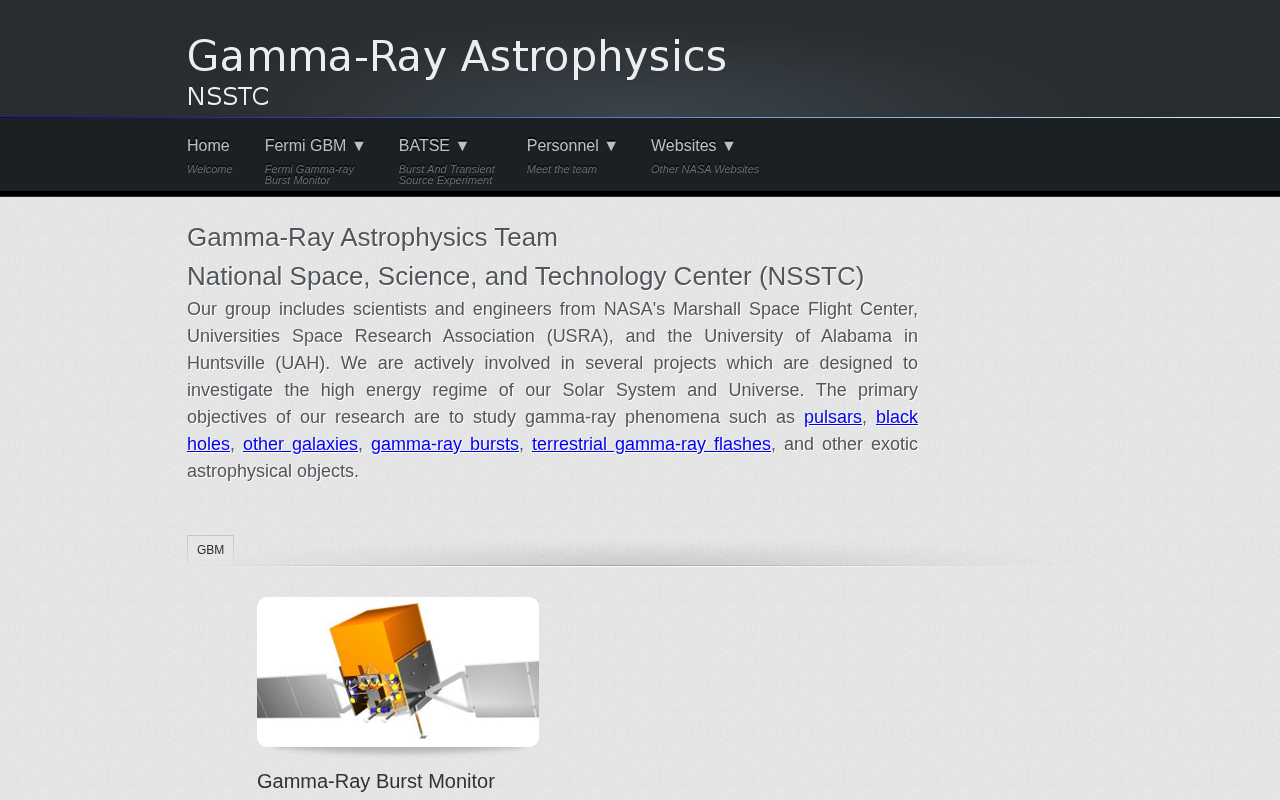
Task: Expand the BATSE dropdown menu
Action: point(434,146)
